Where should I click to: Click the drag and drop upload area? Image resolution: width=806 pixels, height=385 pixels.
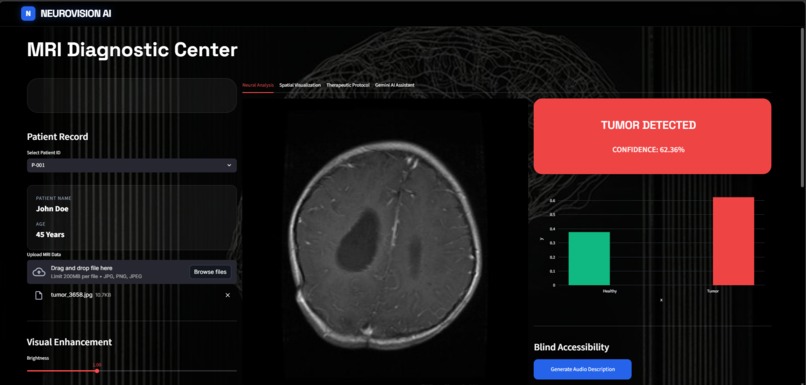tap(132, 272)
